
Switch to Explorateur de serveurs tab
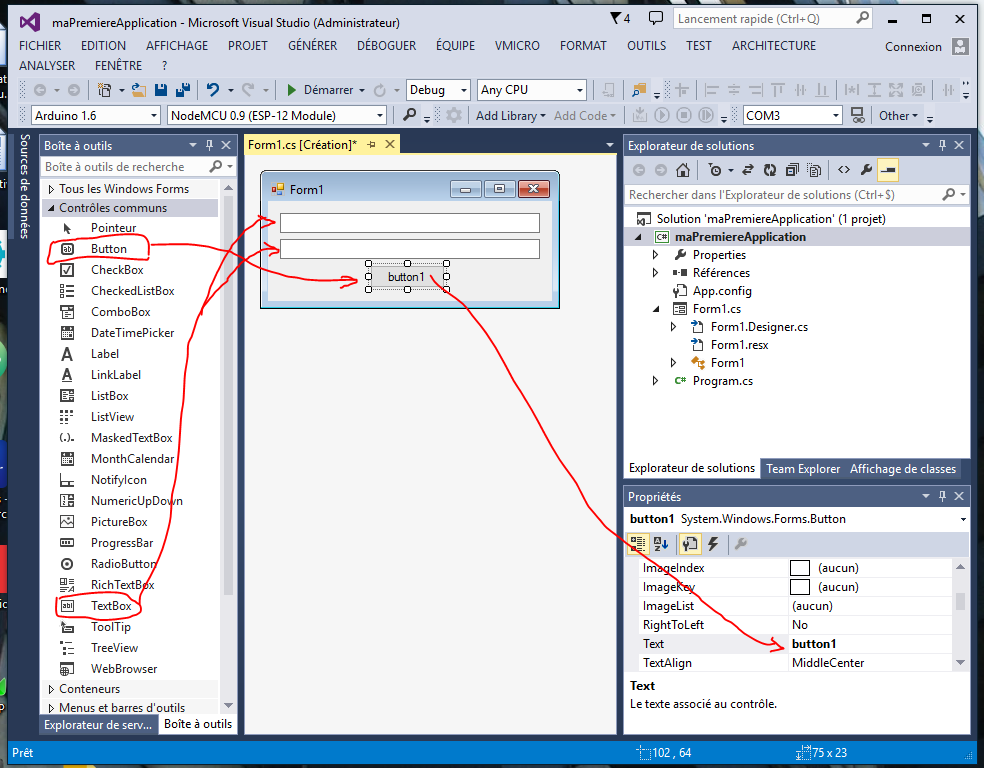(x=98, y=725)
